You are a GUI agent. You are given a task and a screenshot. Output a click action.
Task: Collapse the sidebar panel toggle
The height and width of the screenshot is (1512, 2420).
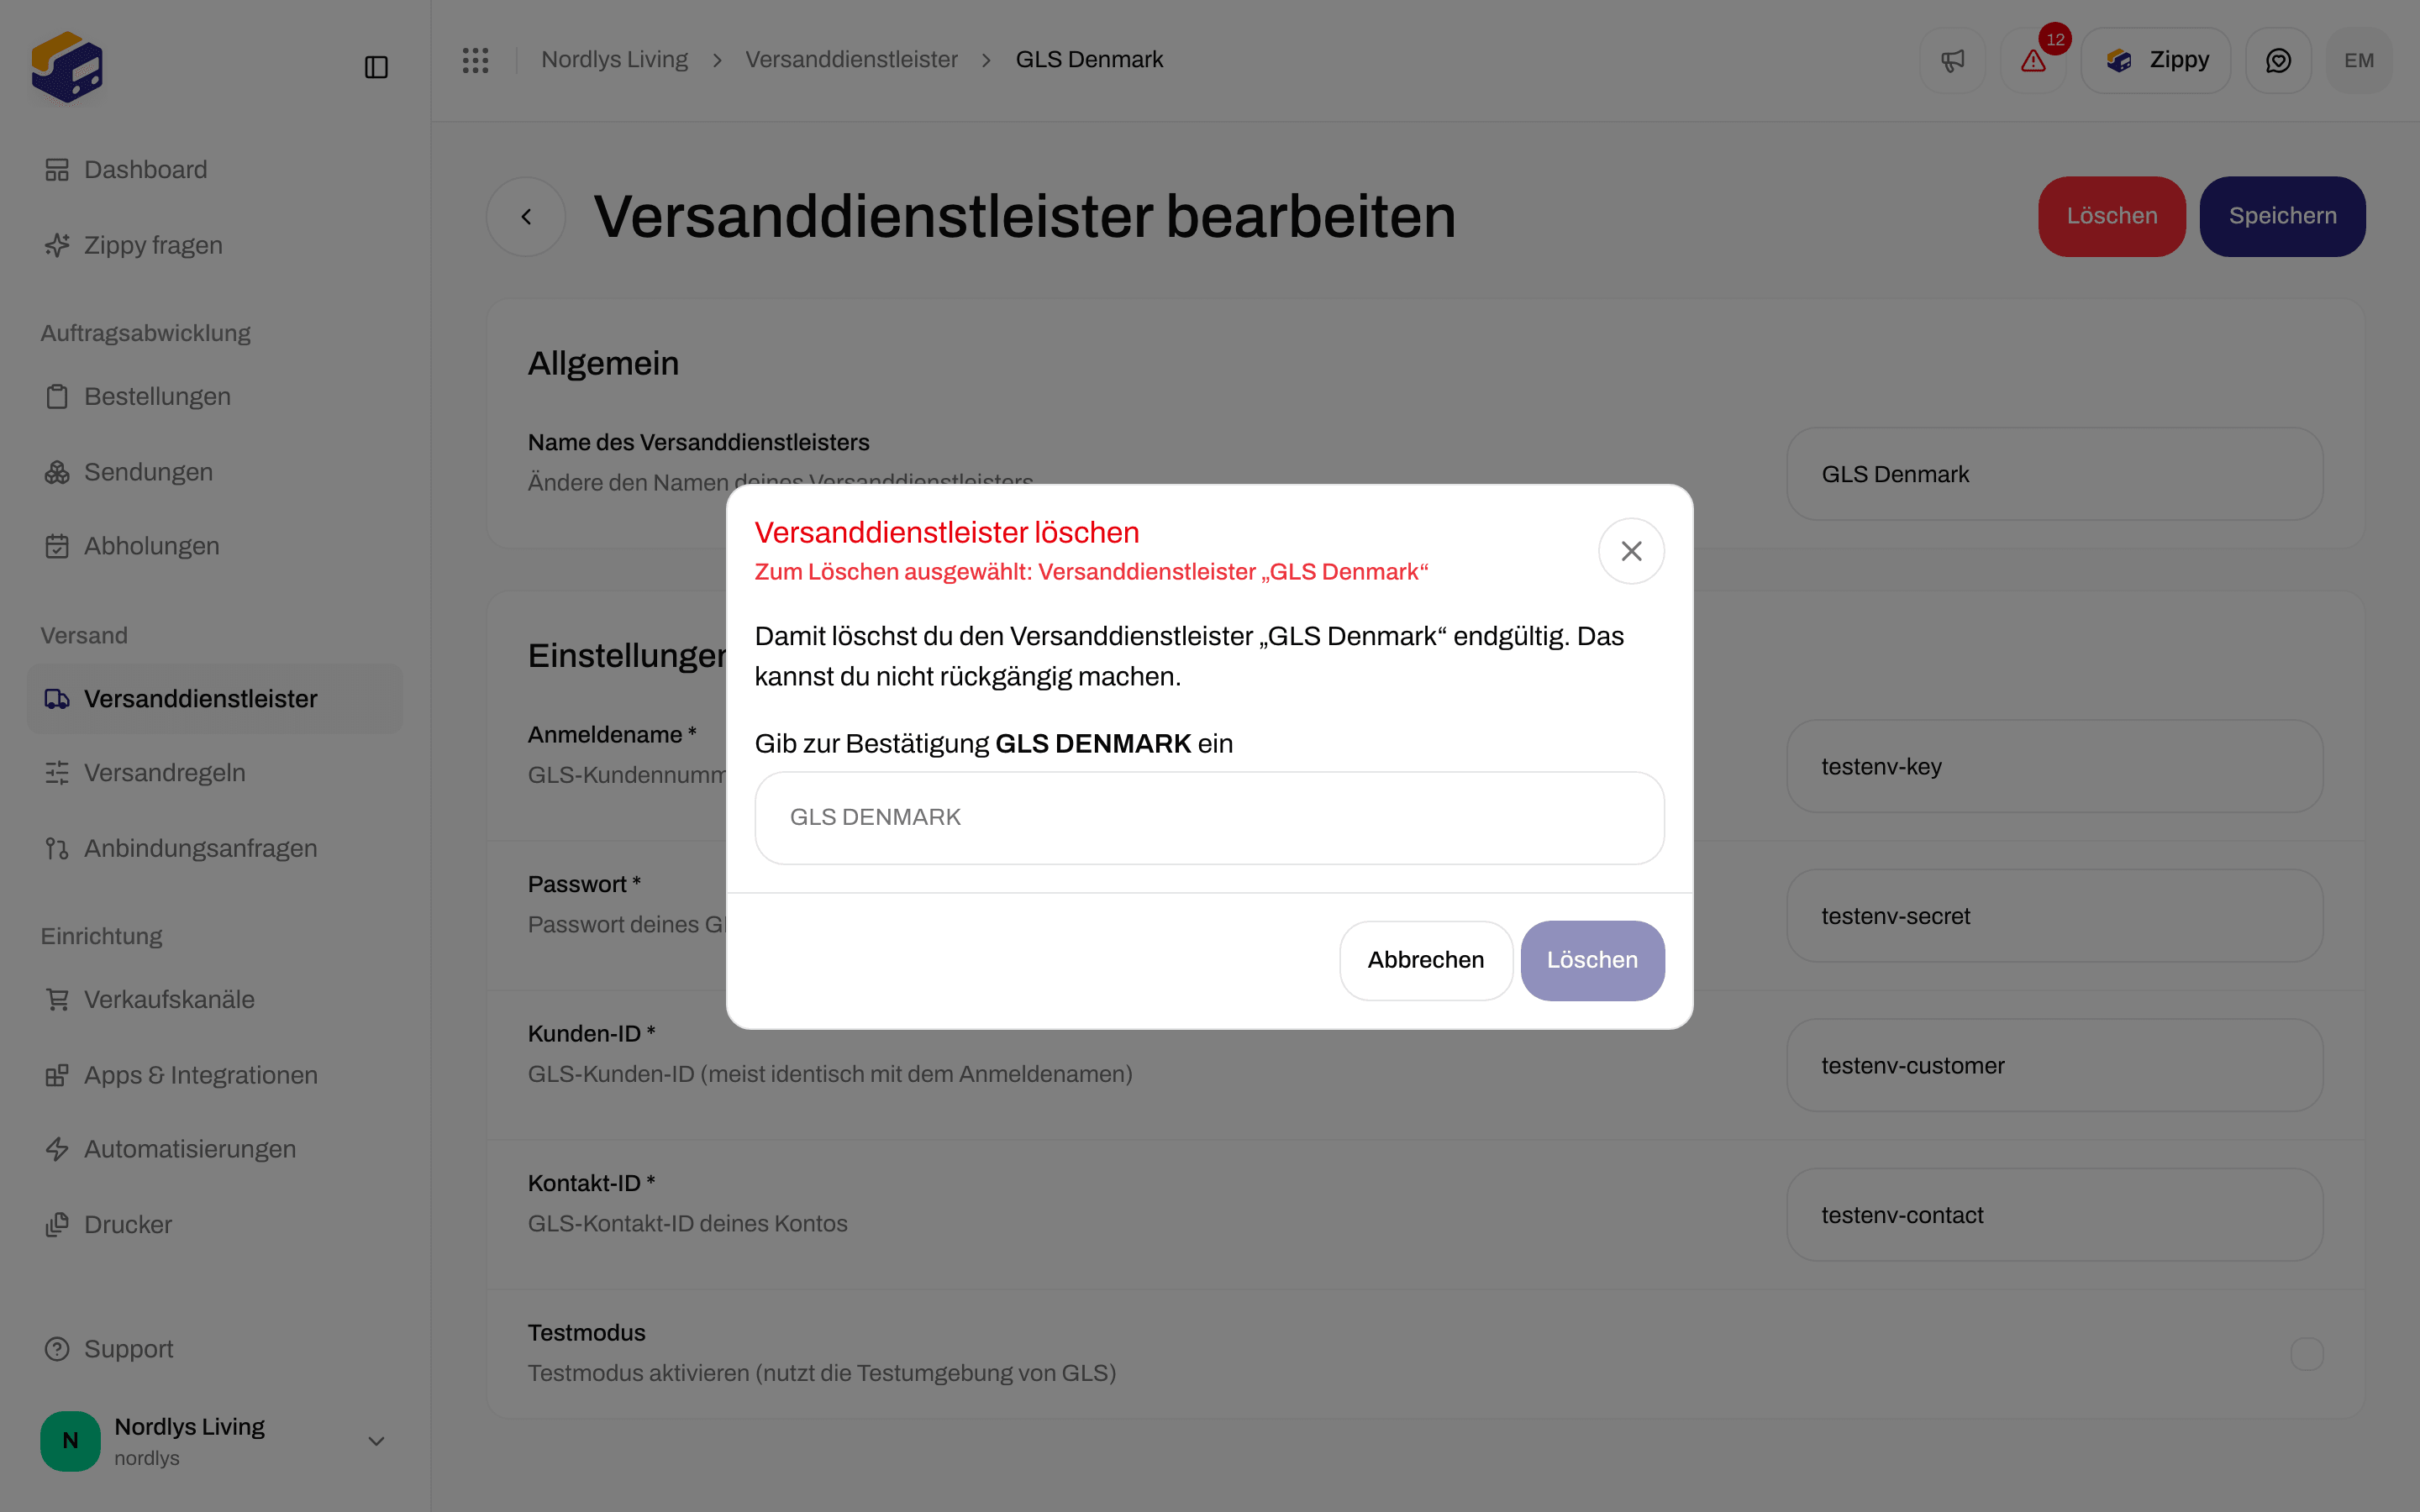[x=376, y=67]
